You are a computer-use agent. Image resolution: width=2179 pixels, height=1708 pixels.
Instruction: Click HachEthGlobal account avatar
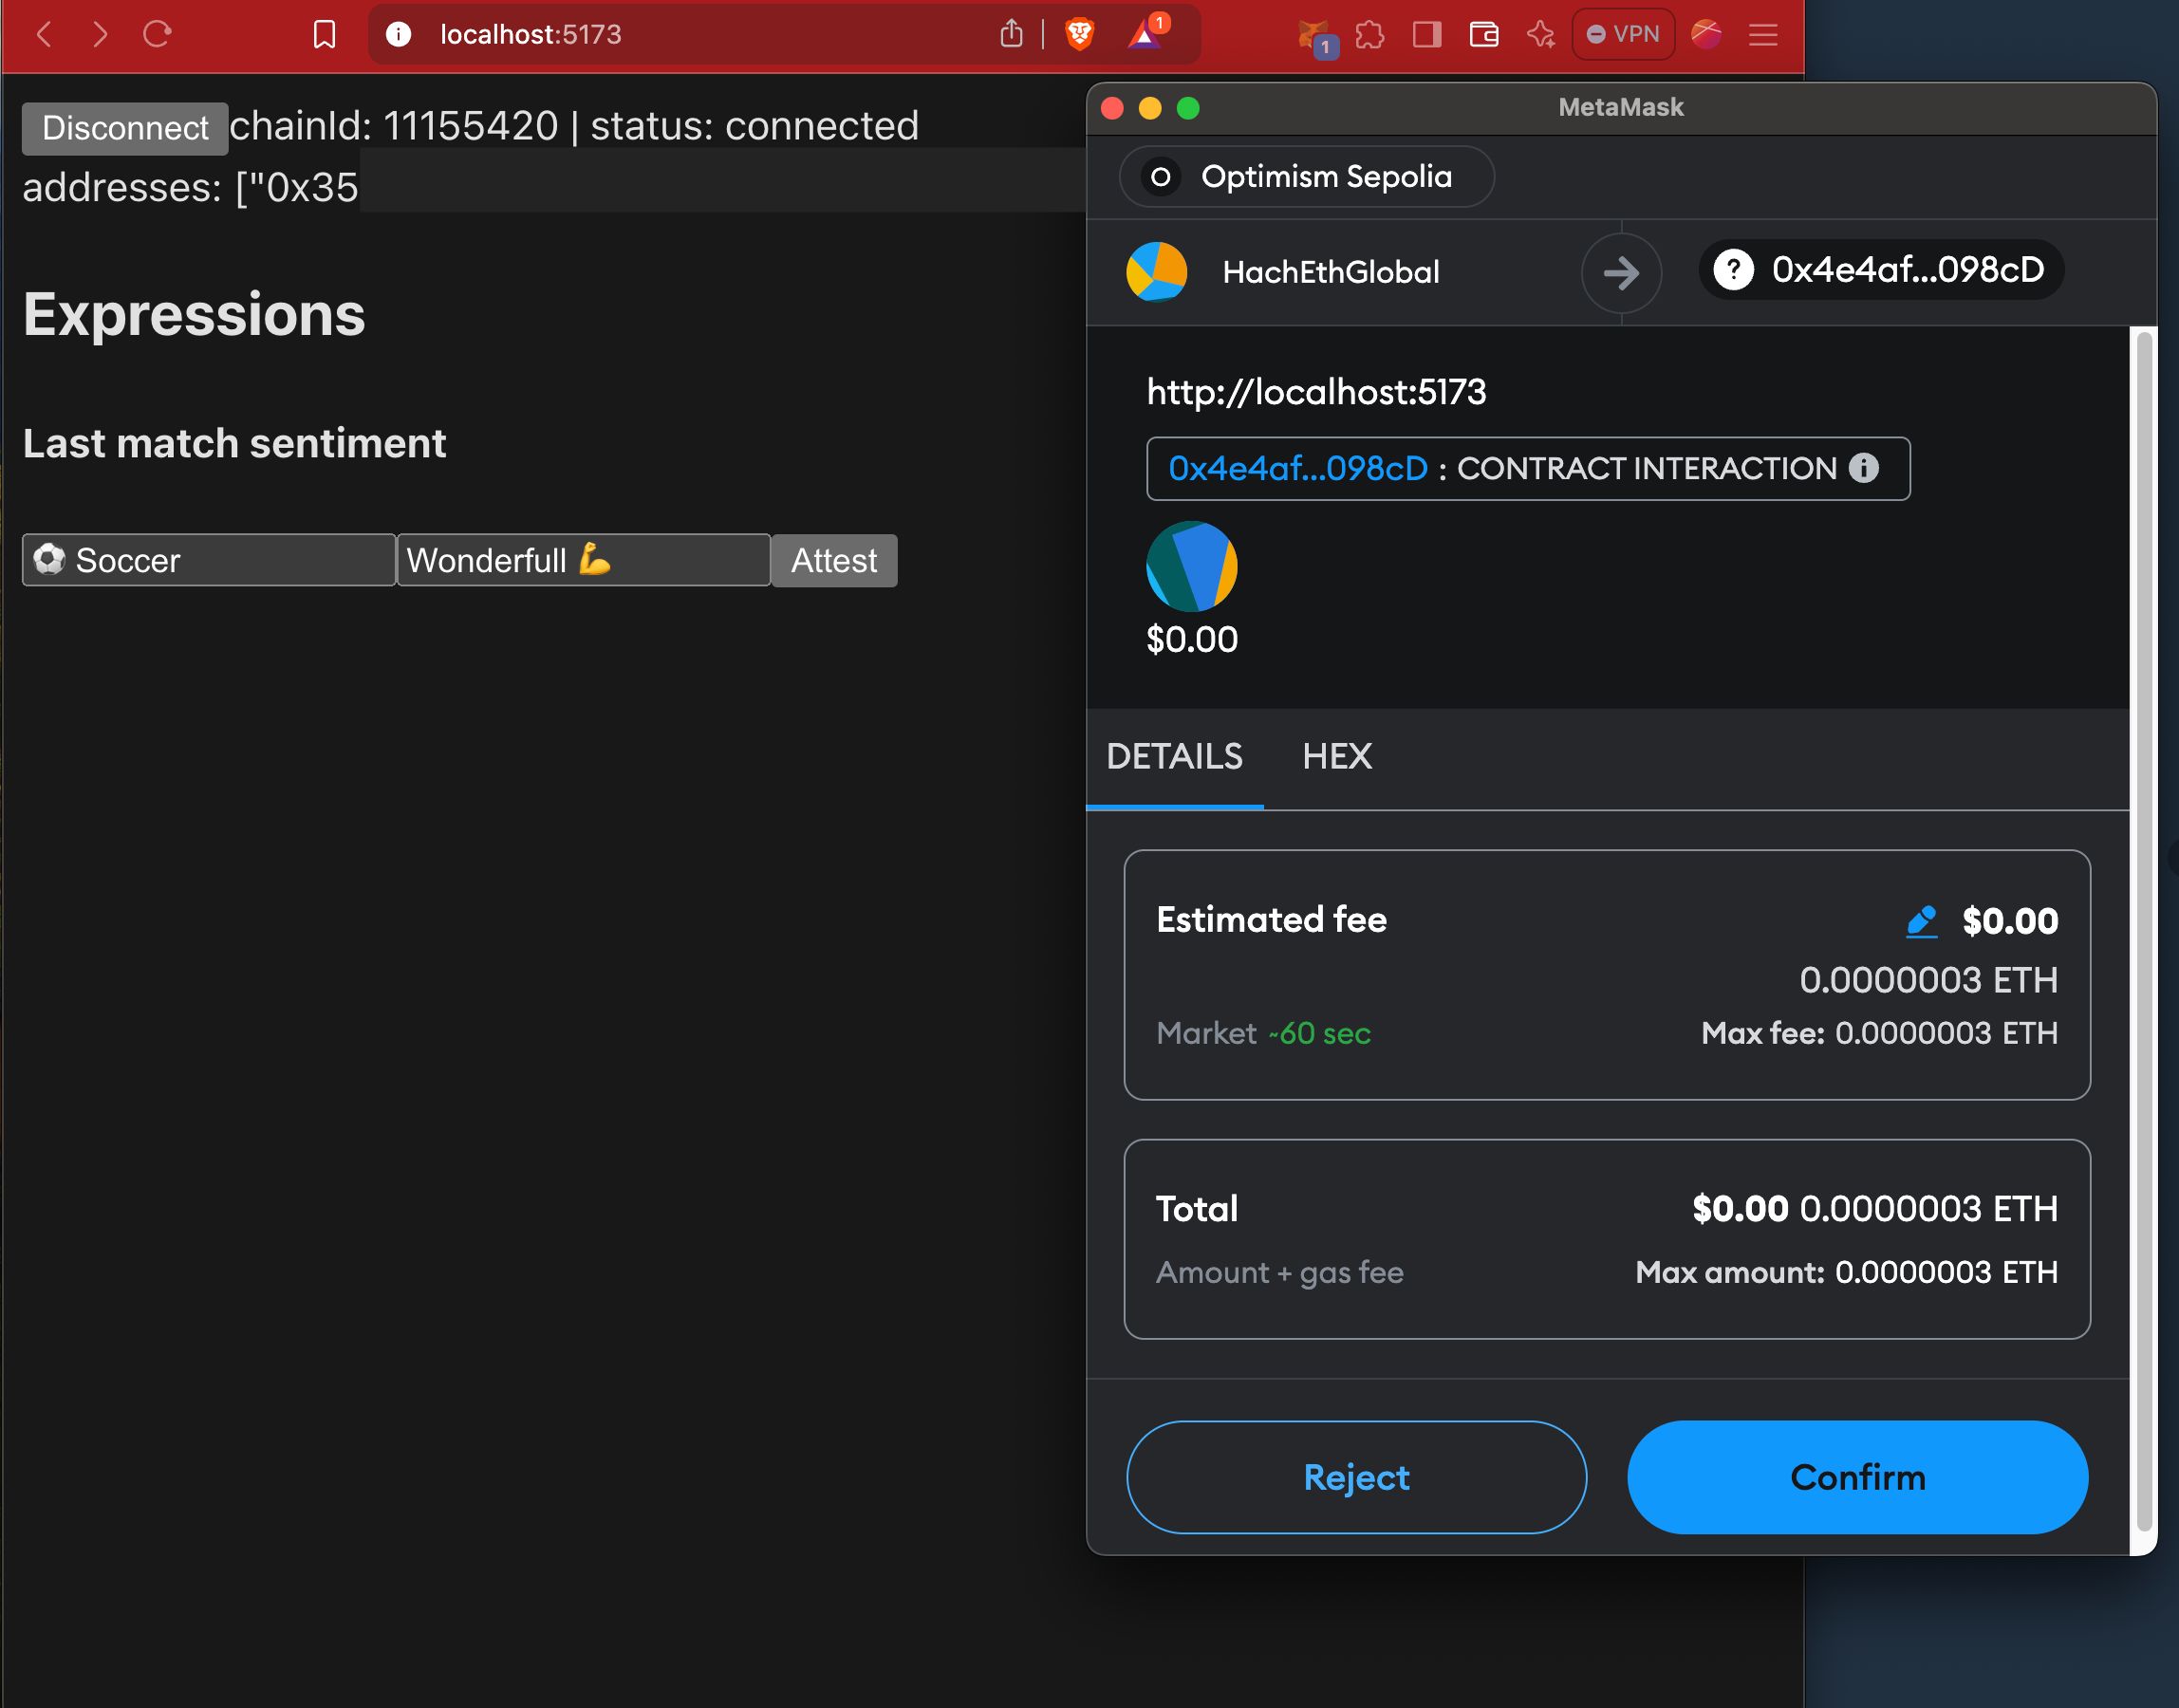1157,272
